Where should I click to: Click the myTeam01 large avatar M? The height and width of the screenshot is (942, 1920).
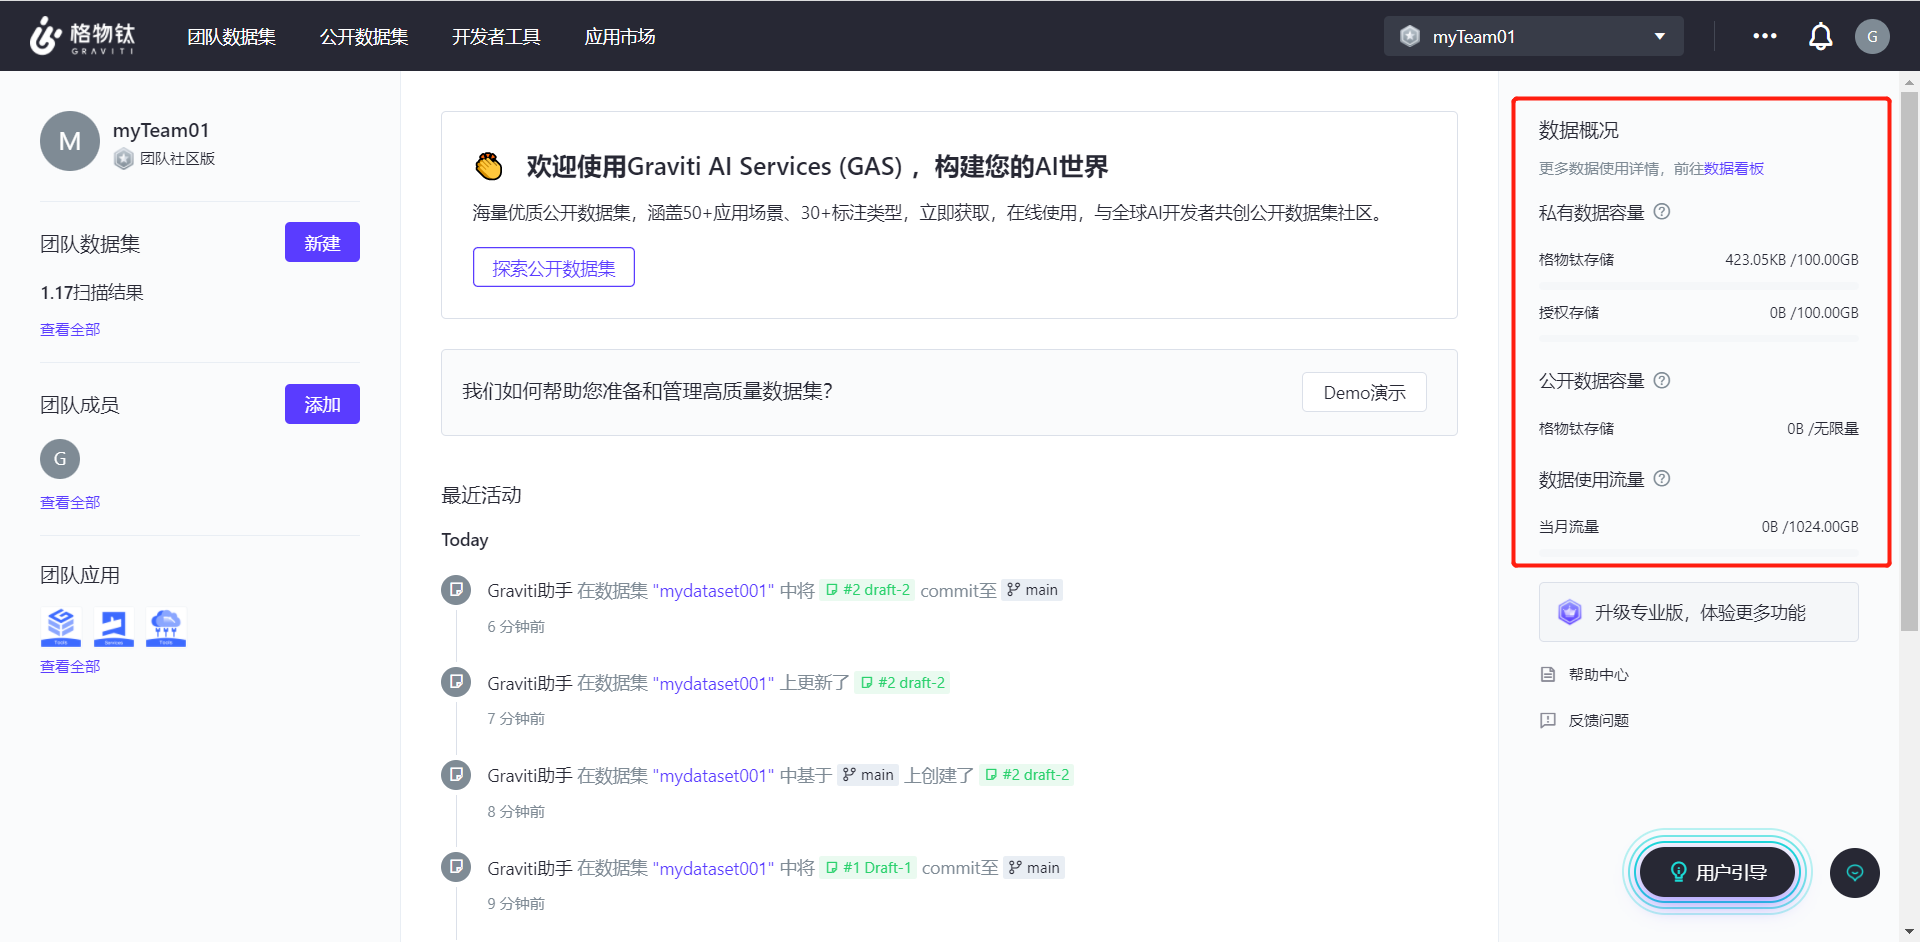[x=70, y=141]
